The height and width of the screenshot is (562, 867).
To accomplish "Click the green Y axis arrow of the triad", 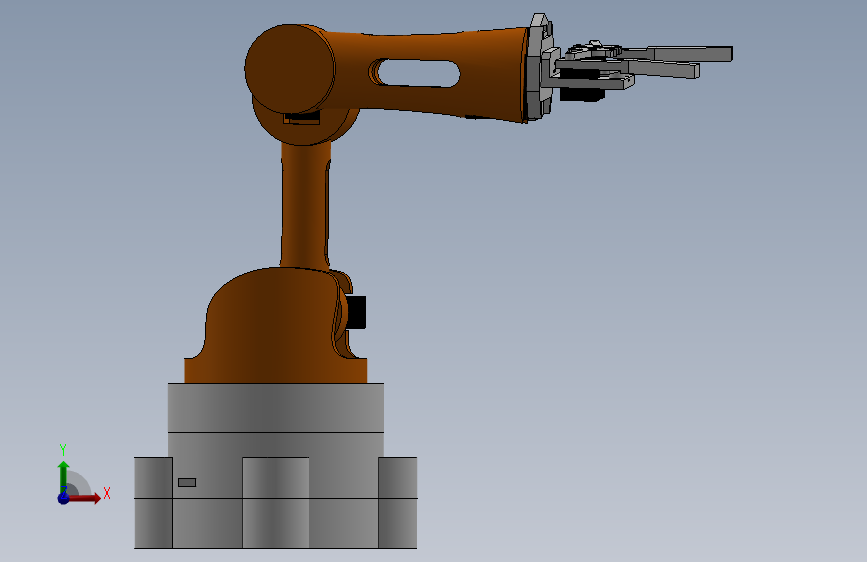I will point(64,477).
